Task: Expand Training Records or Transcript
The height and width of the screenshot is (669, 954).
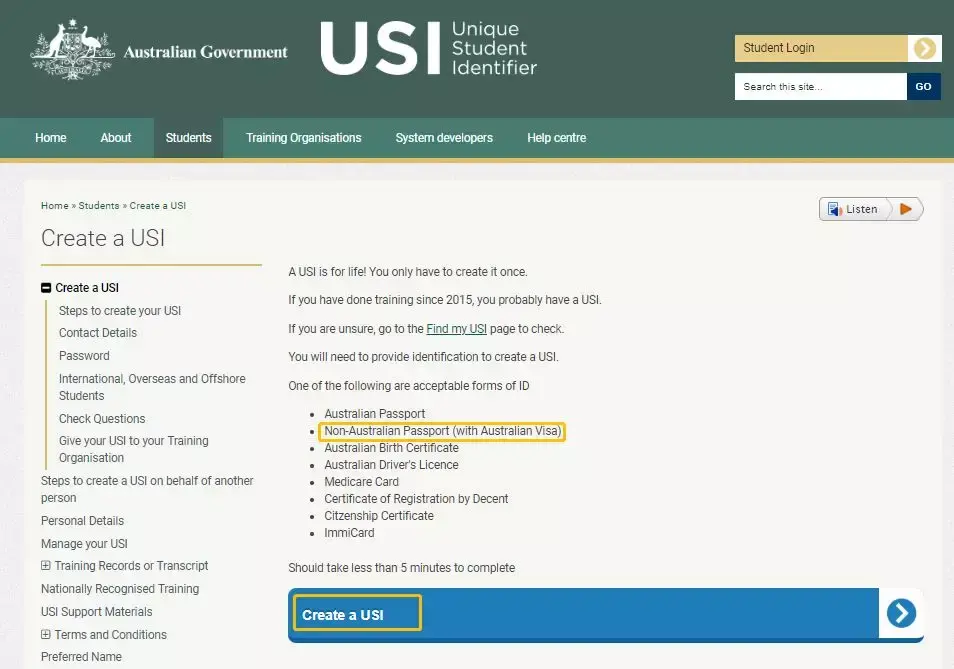Action: 46,566
